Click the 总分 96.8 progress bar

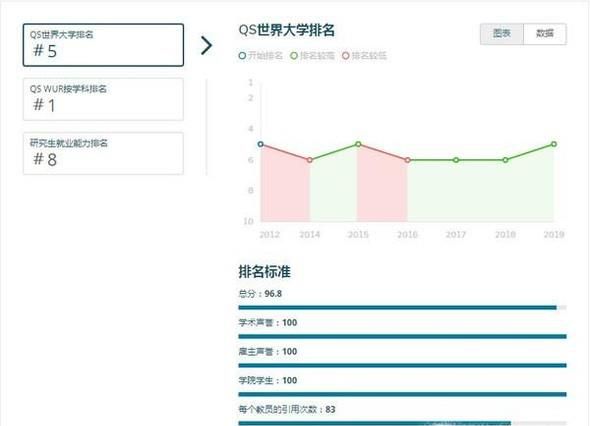click(403, 307)
